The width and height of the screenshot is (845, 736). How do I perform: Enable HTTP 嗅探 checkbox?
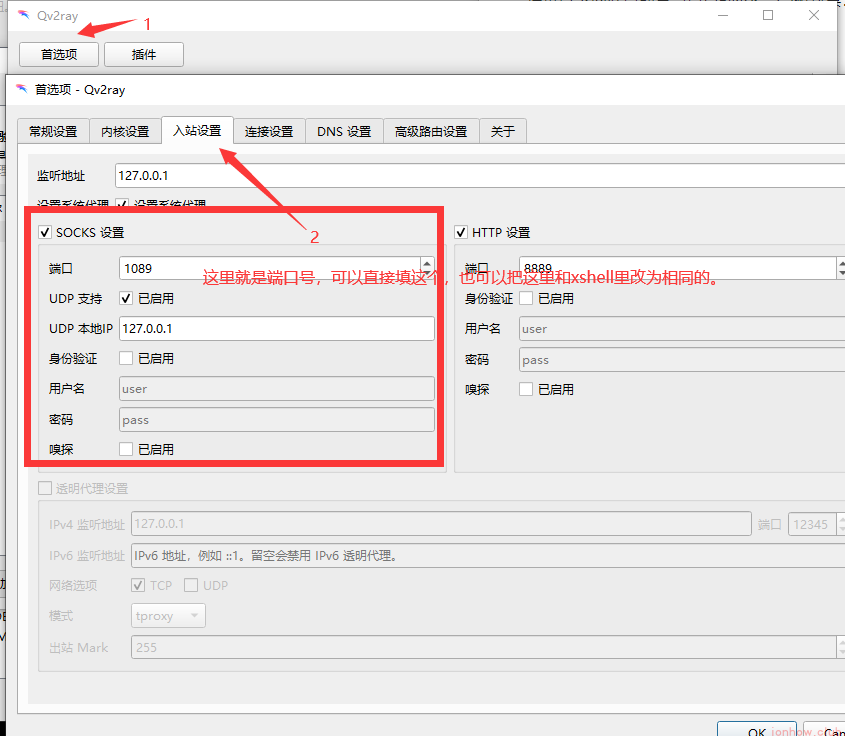[x=526, y=389]
